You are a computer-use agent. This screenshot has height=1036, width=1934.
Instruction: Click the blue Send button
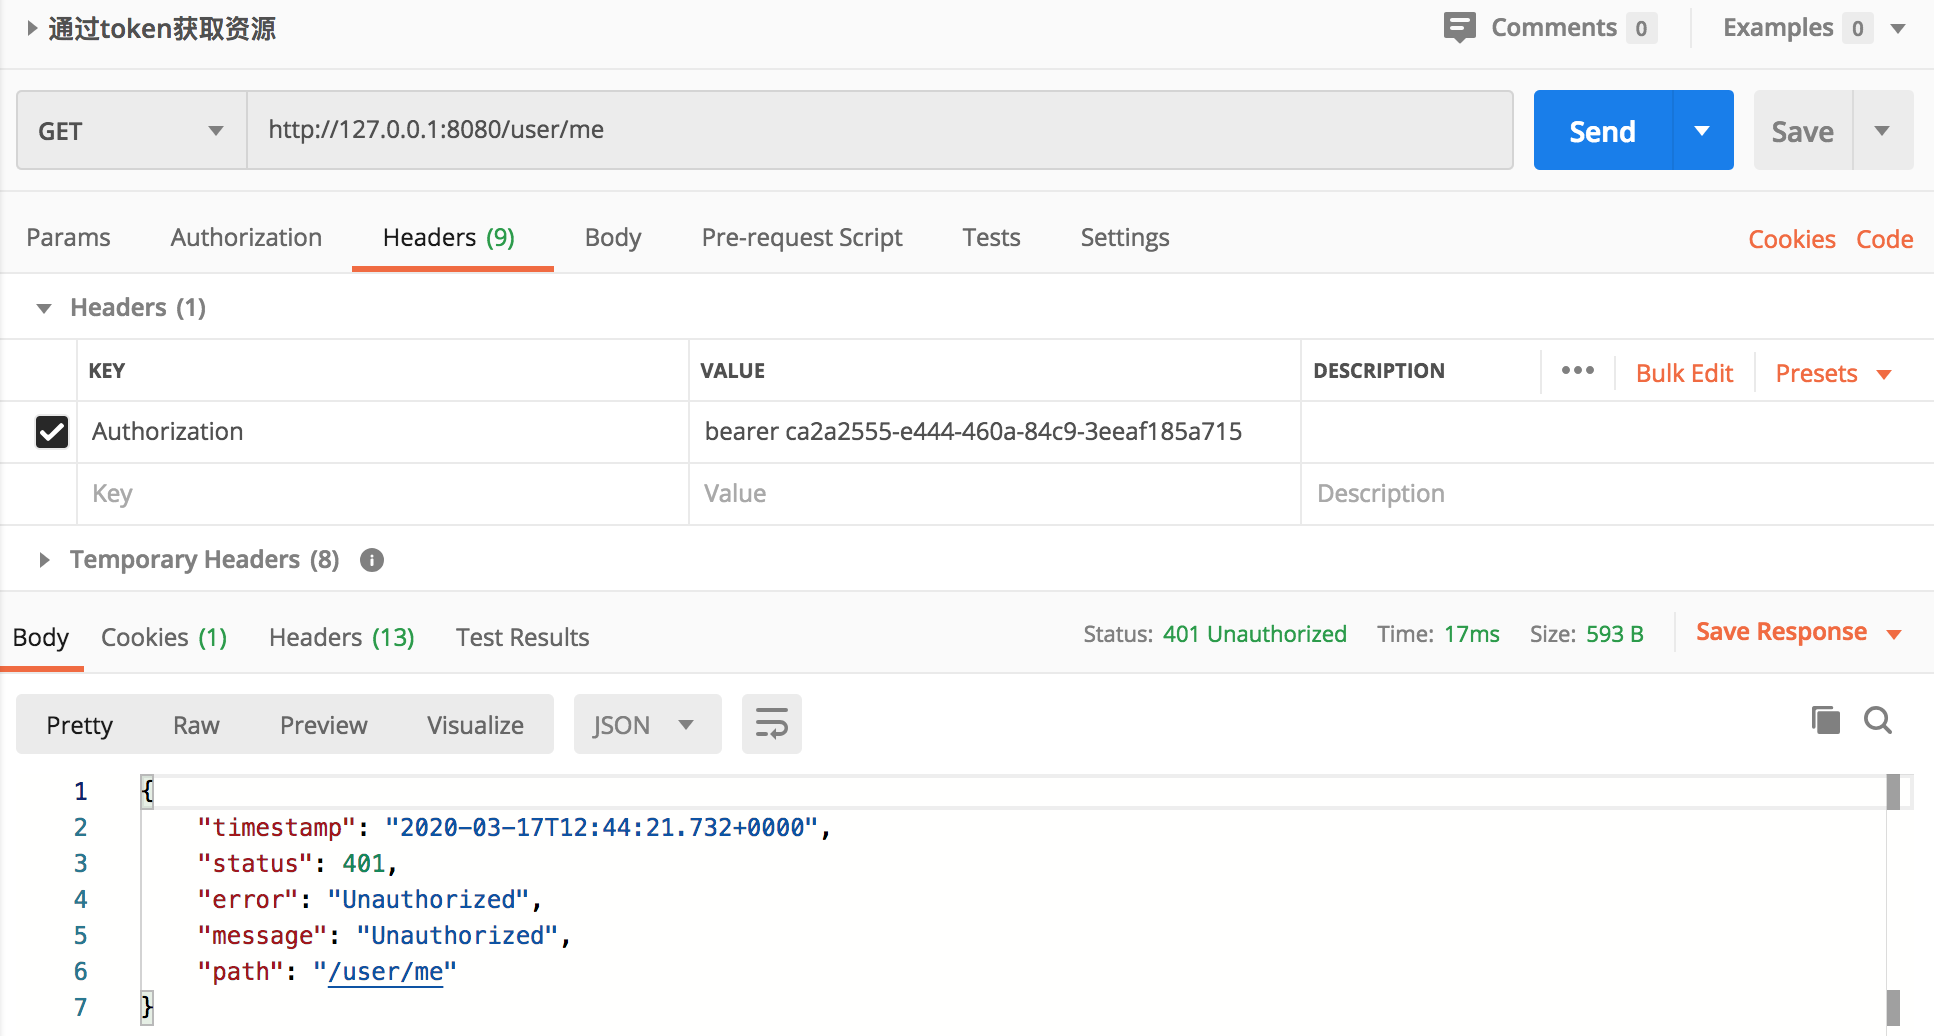(1602, 131)
